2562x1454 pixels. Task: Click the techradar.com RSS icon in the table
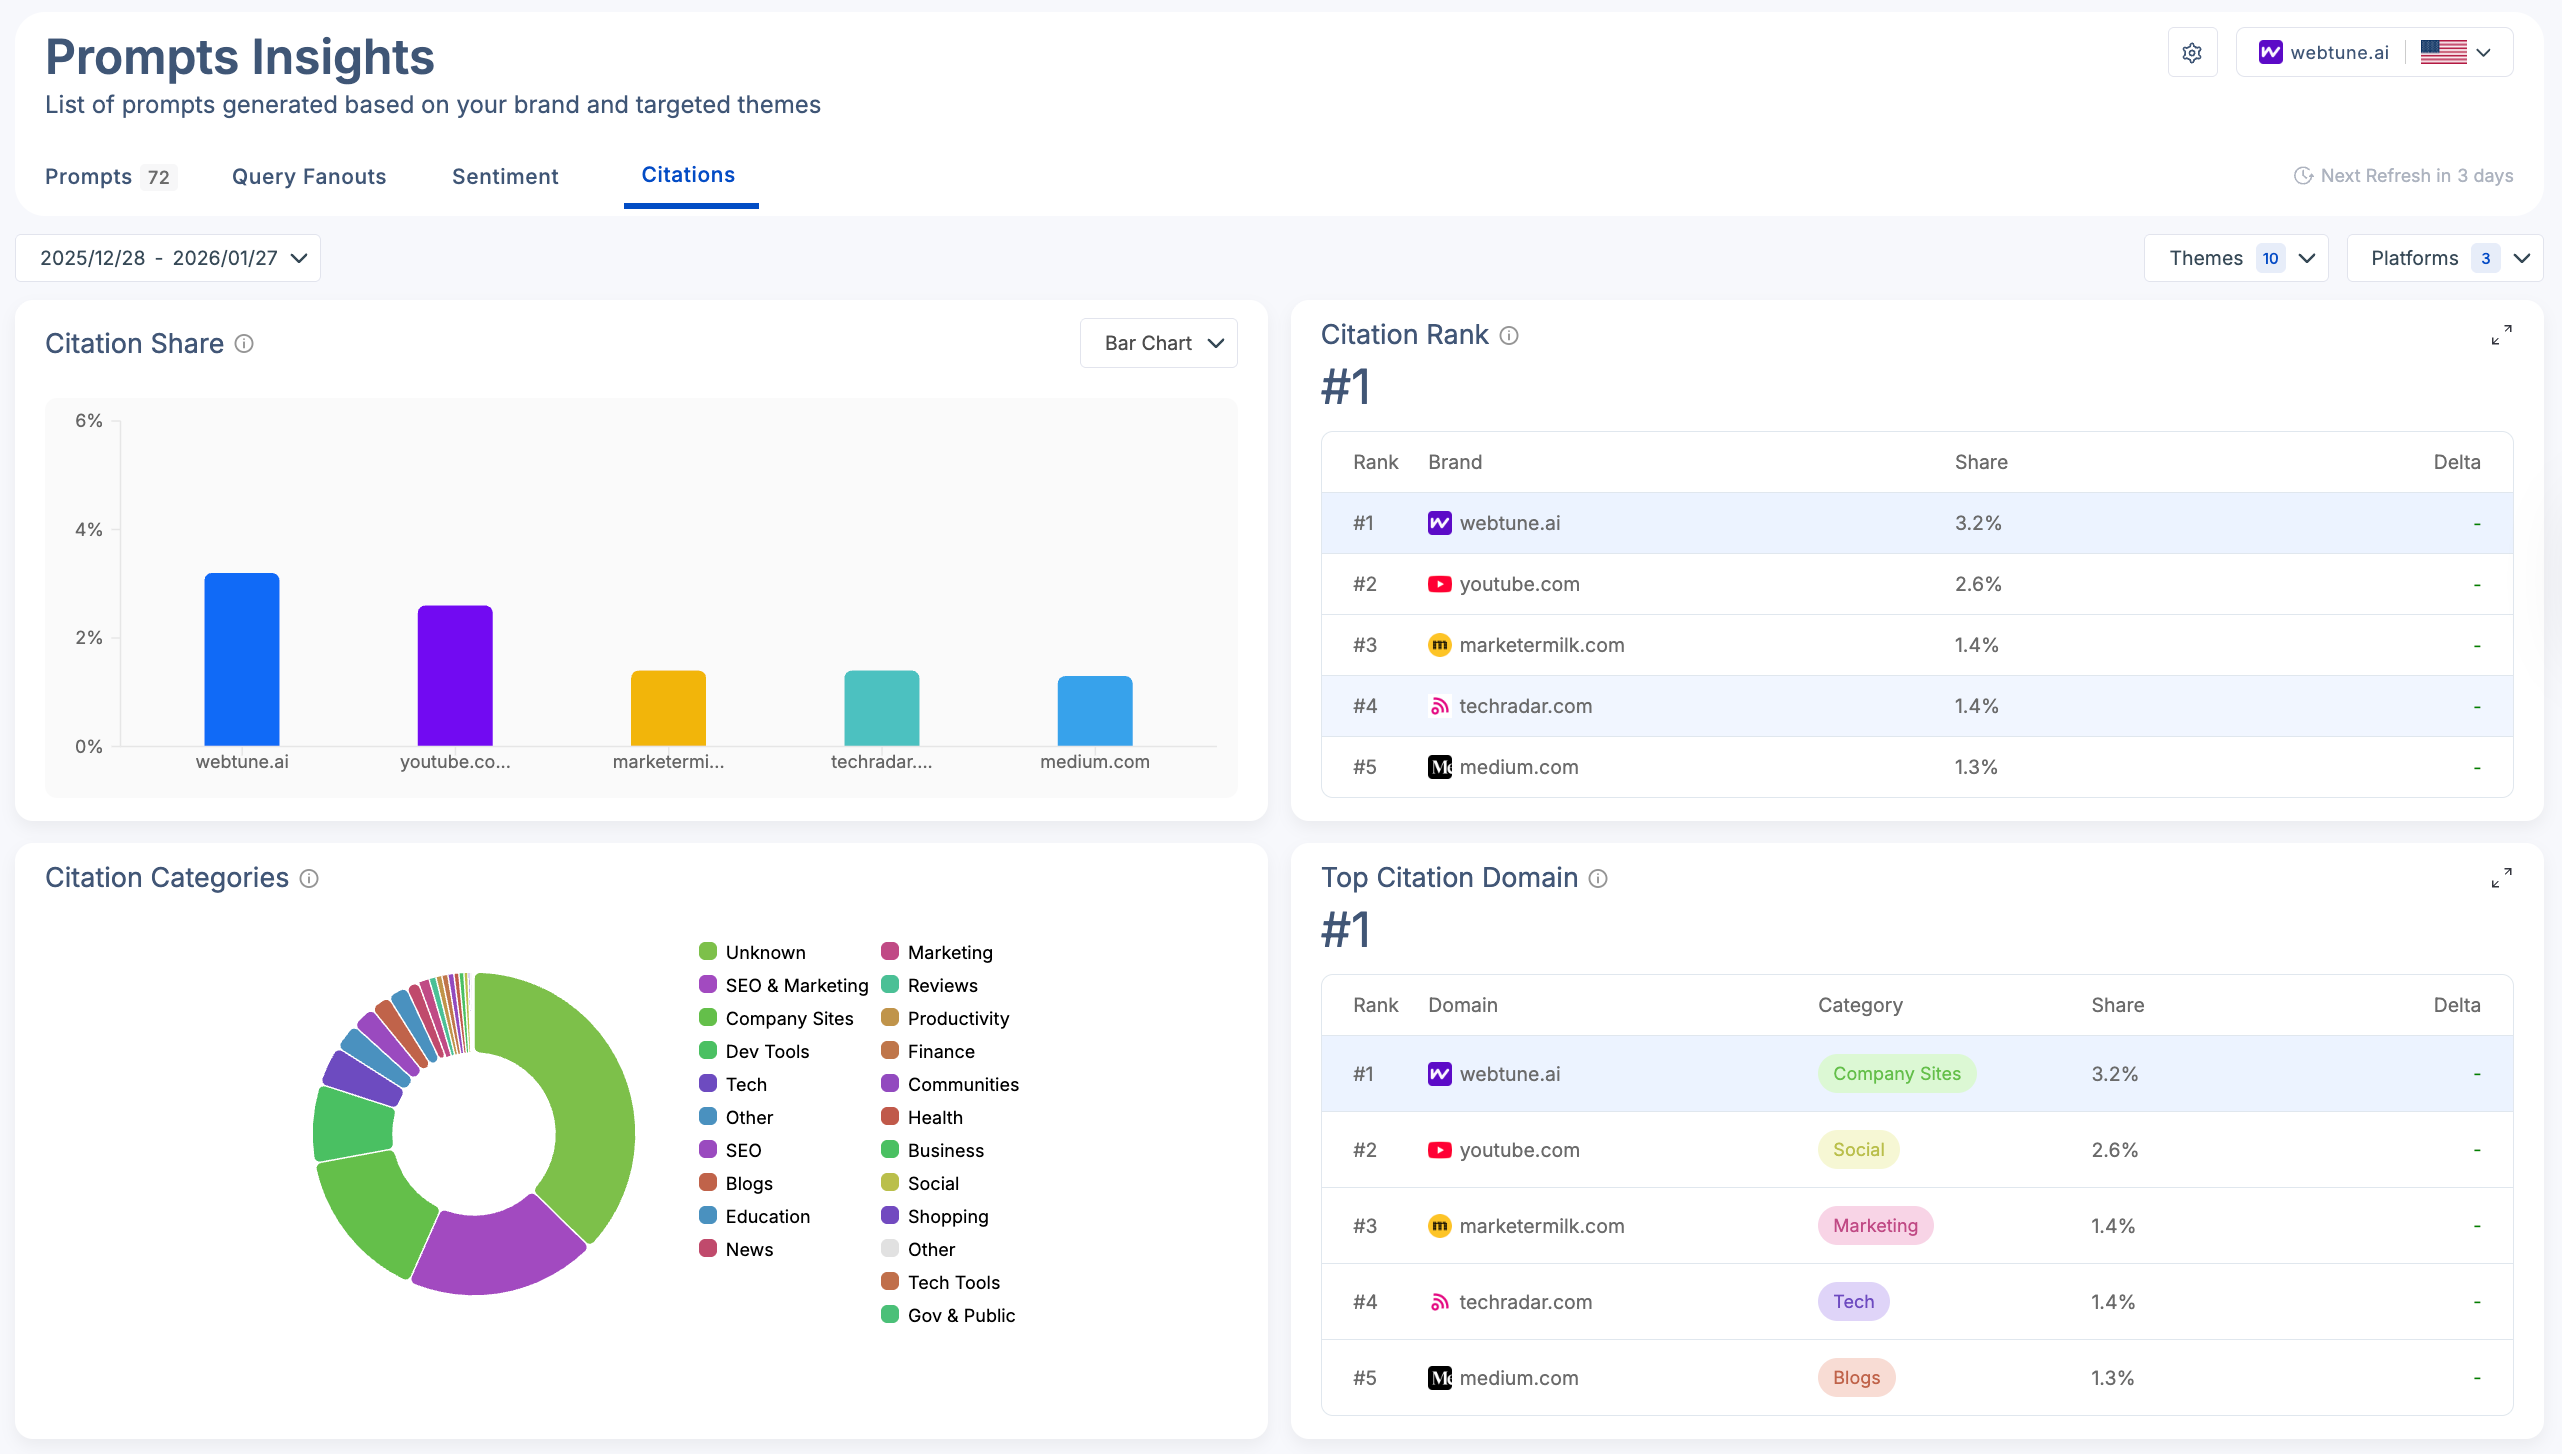tap(1439, 706)
